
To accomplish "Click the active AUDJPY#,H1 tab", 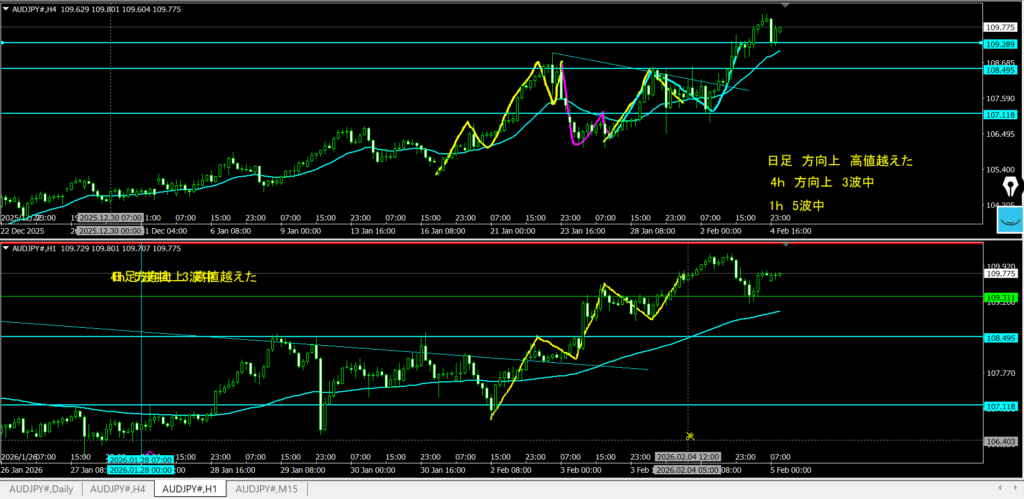I will coord(191,489).
